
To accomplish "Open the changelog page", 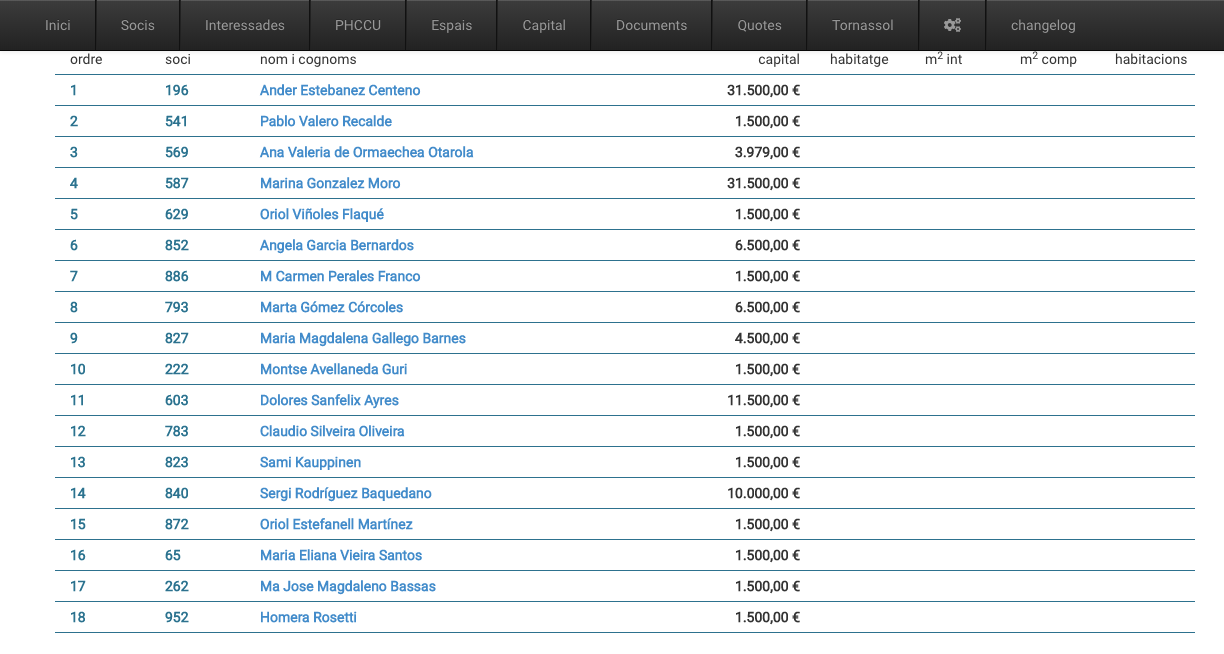I will click(x=1043, y=25).
